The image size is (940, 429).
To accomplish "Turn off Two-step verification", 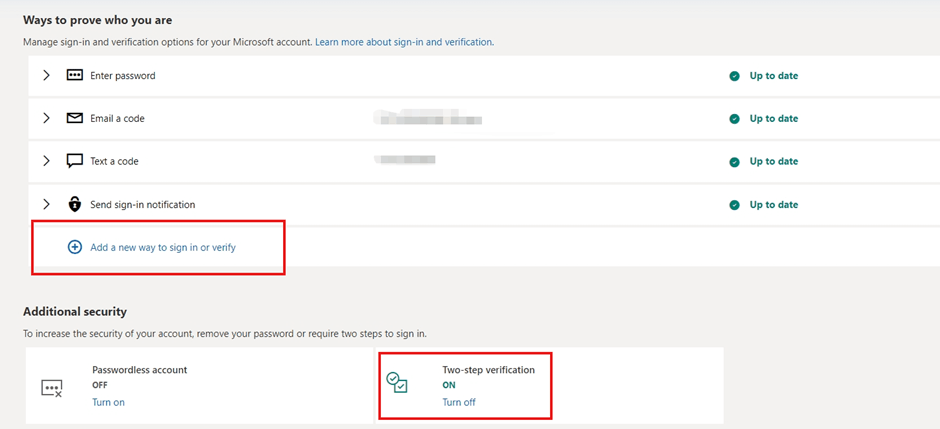I will (459, 402).
